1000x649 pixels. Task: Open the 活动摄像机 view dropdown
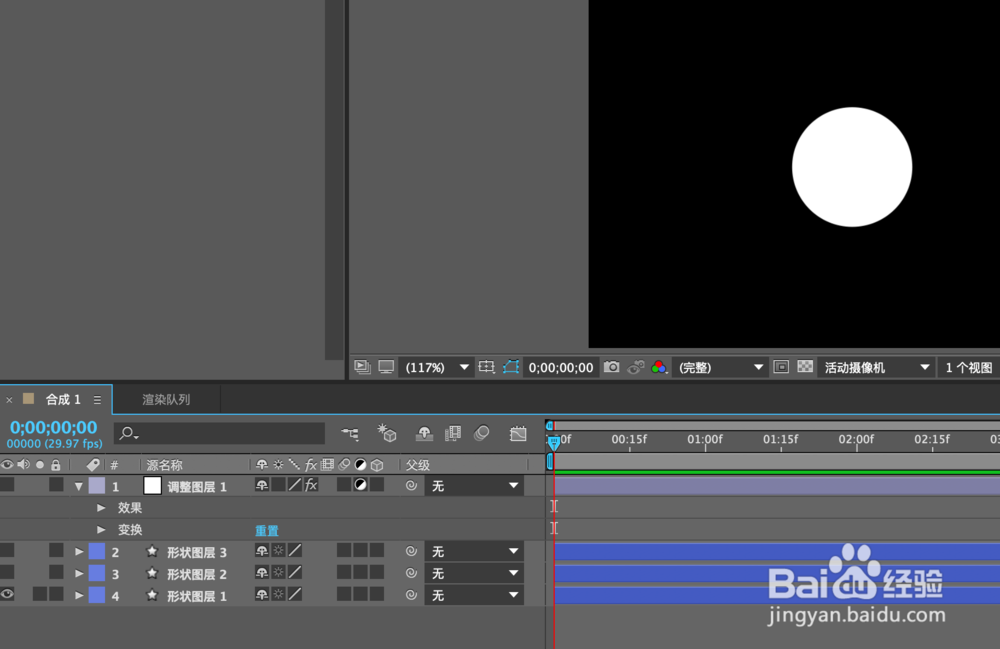pyautogui.click(x=876, y=367)
